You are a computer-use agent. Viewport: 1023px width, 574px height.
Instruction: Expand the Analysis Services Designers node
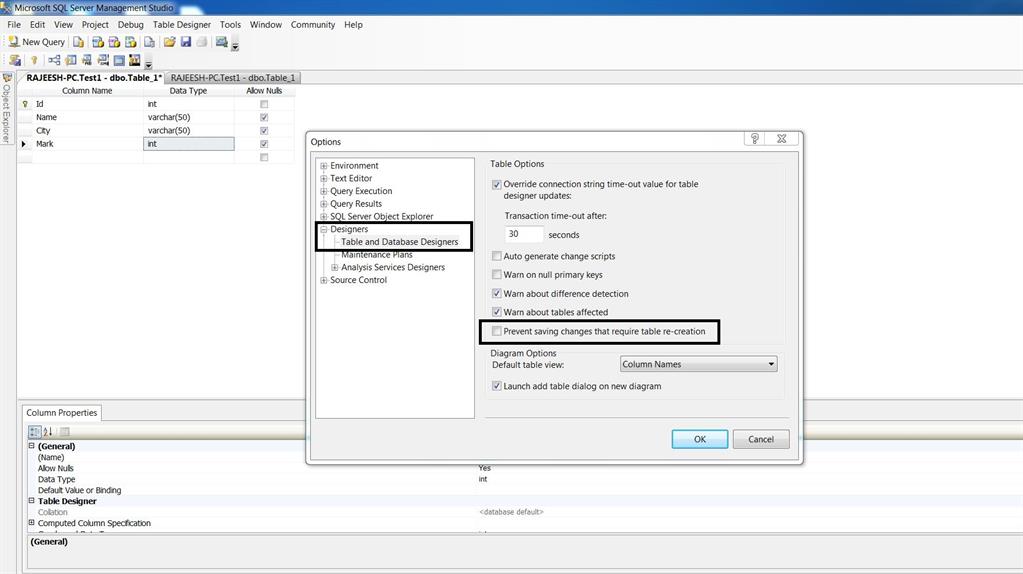(x=335, y=267)
